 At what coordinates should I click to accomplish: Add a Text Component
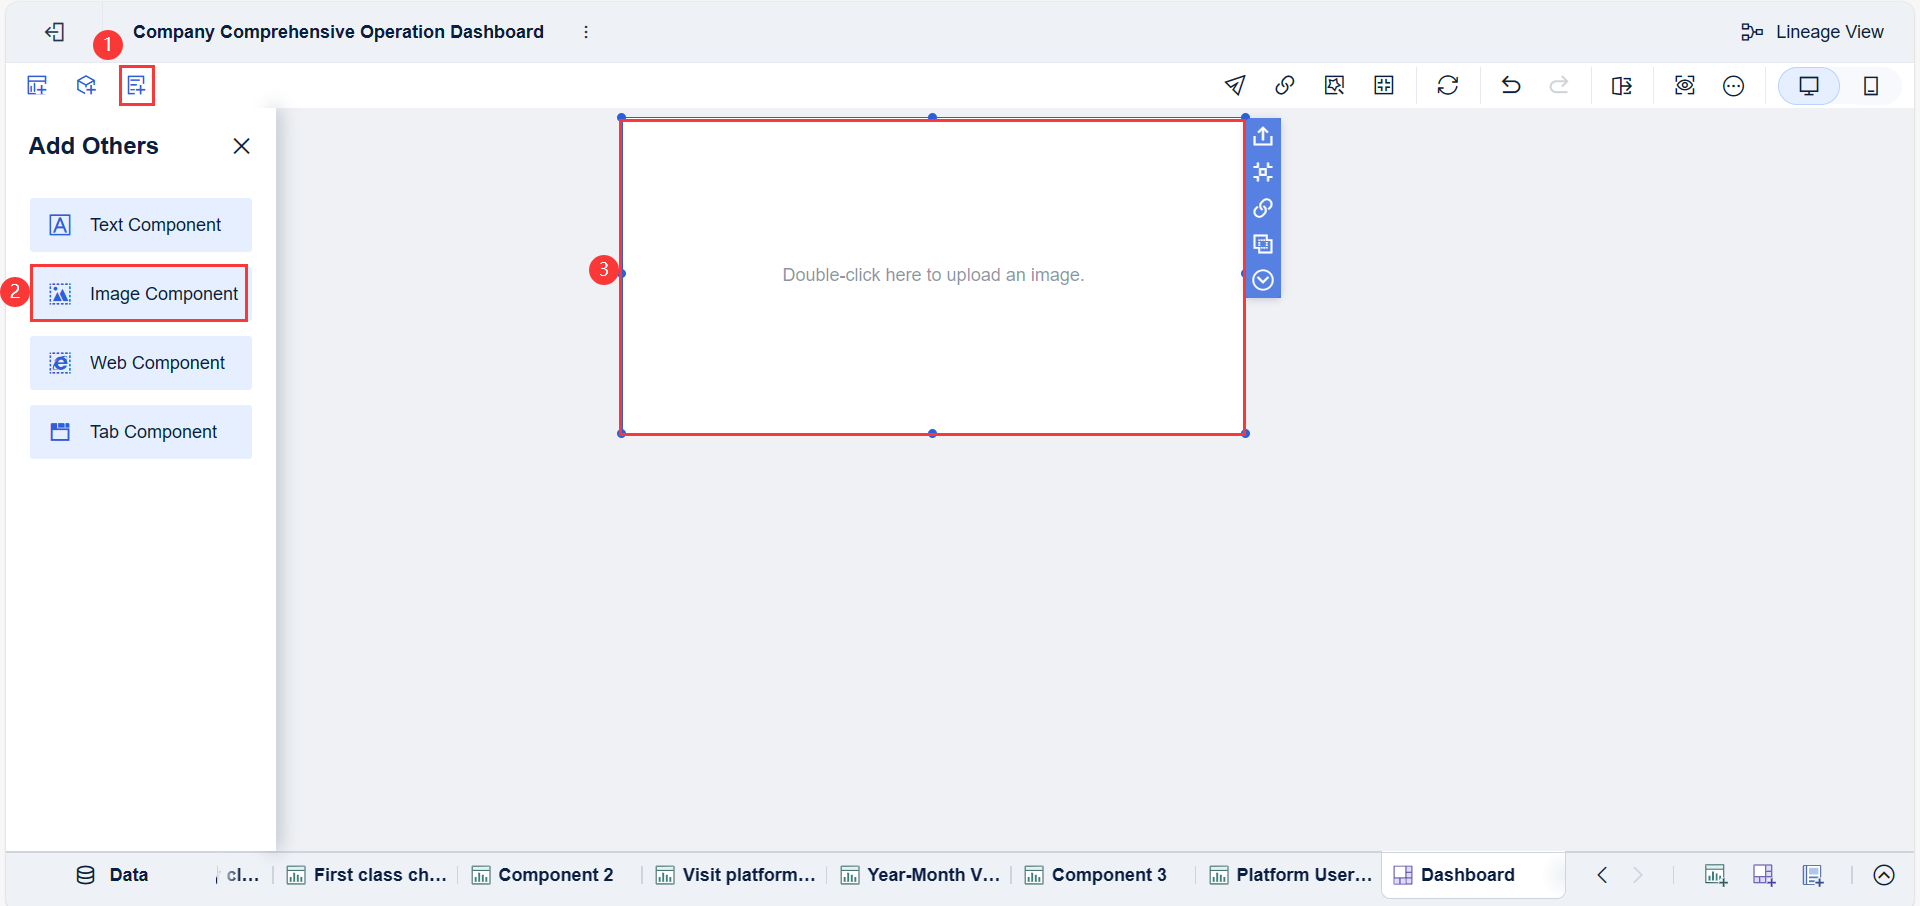point(140,225)
